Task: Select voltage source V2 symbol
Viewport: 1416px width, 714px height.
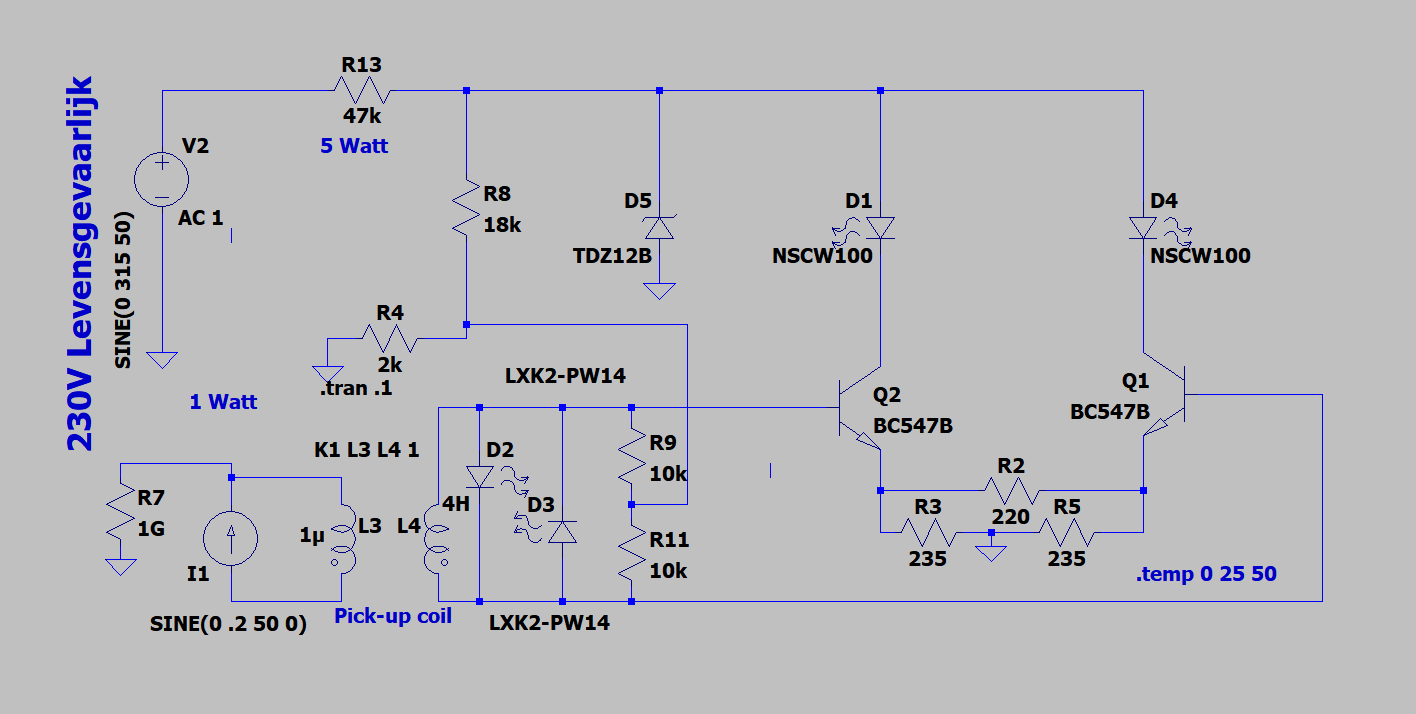Action: point(161,181)
